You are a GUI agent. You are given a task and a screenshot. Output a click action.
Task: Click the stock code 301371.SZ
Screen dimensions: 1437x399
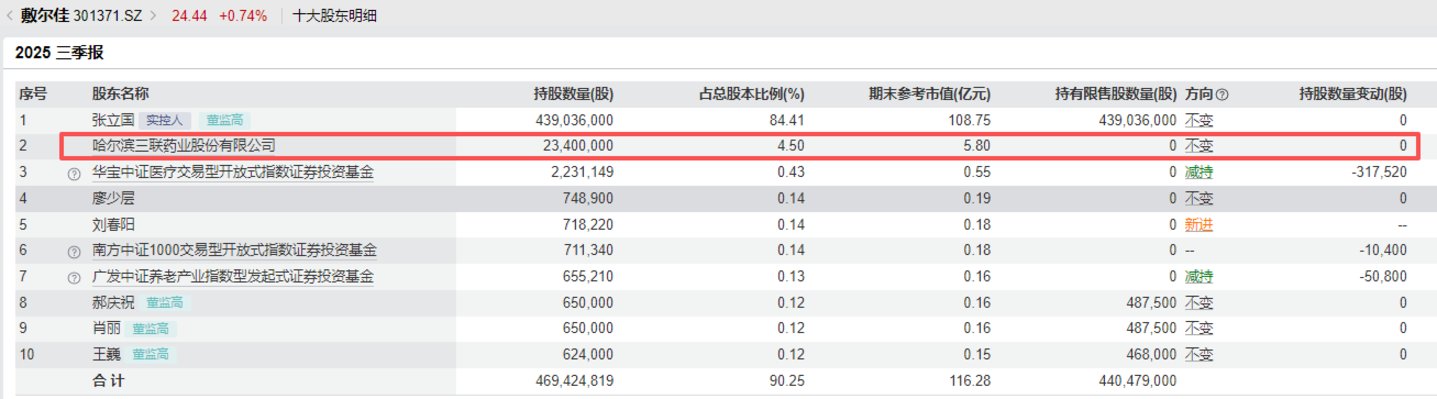[x=108, y=16]
